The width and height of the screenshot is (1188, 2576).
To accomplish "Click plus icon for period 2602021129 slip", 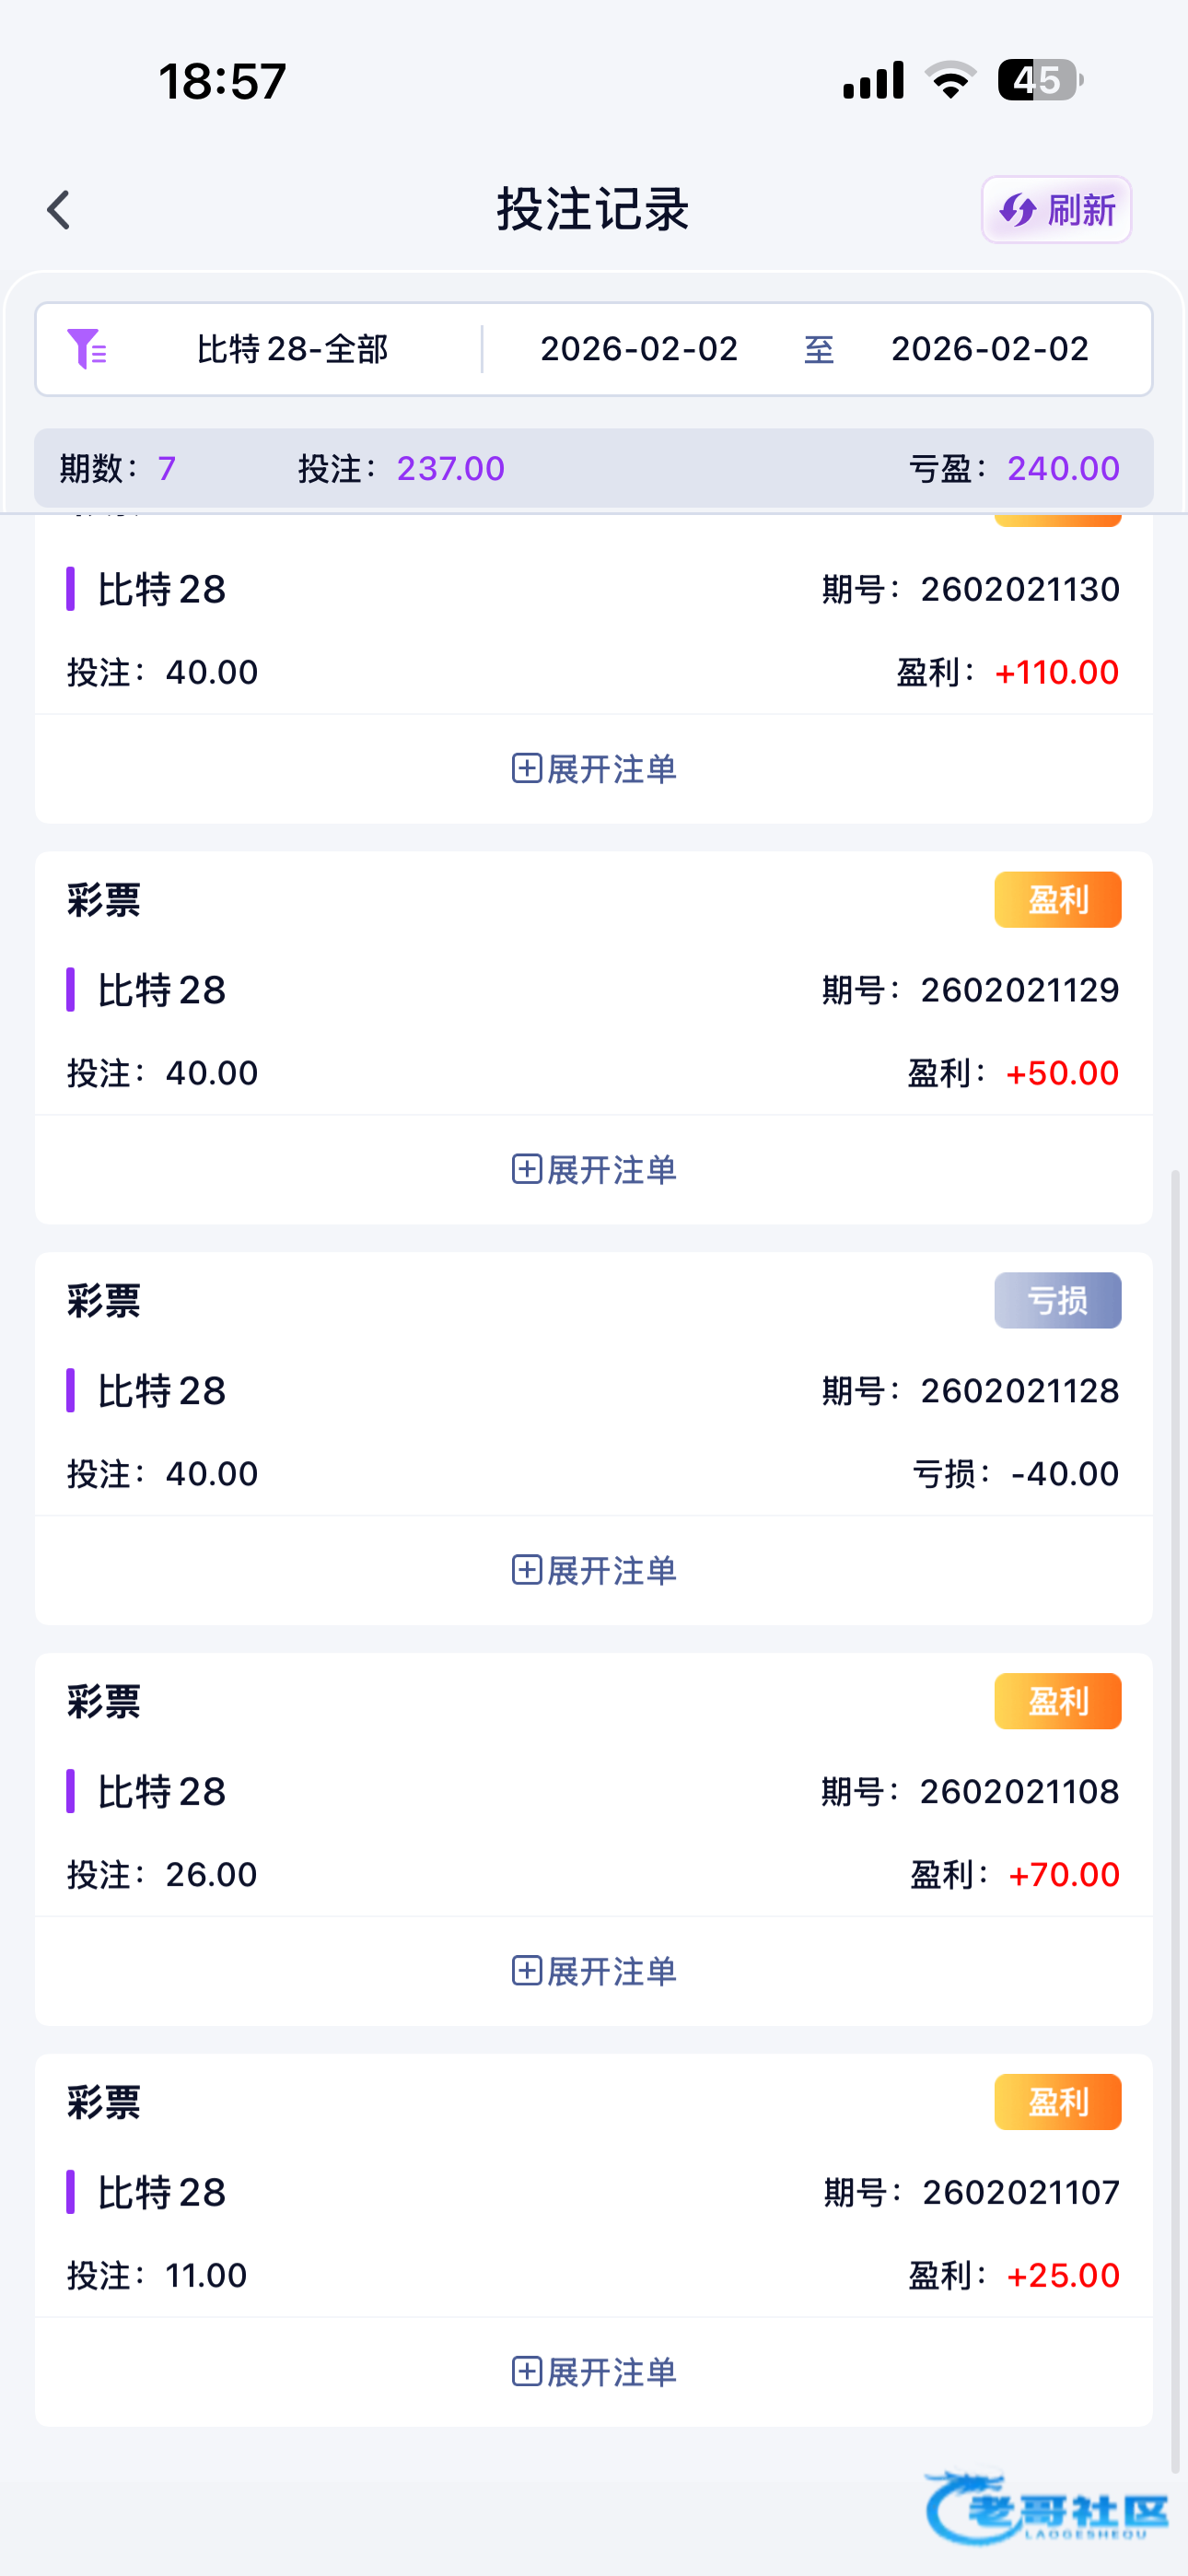I will [527, 1169].
